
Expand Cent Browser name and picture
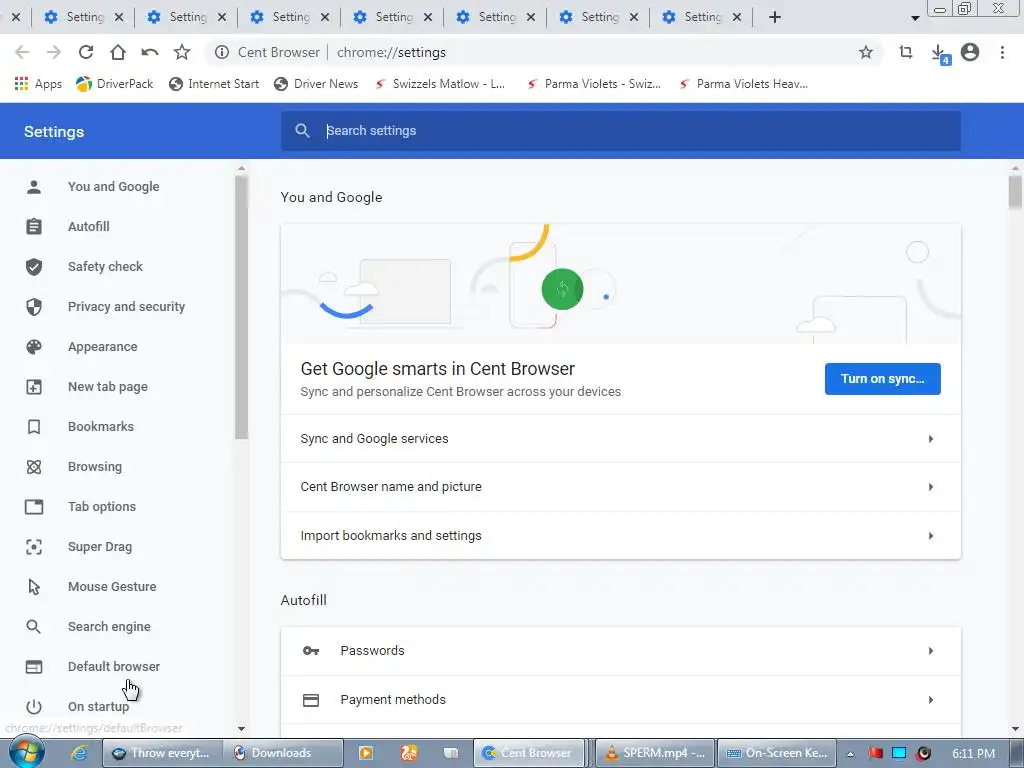coord(620,487)
